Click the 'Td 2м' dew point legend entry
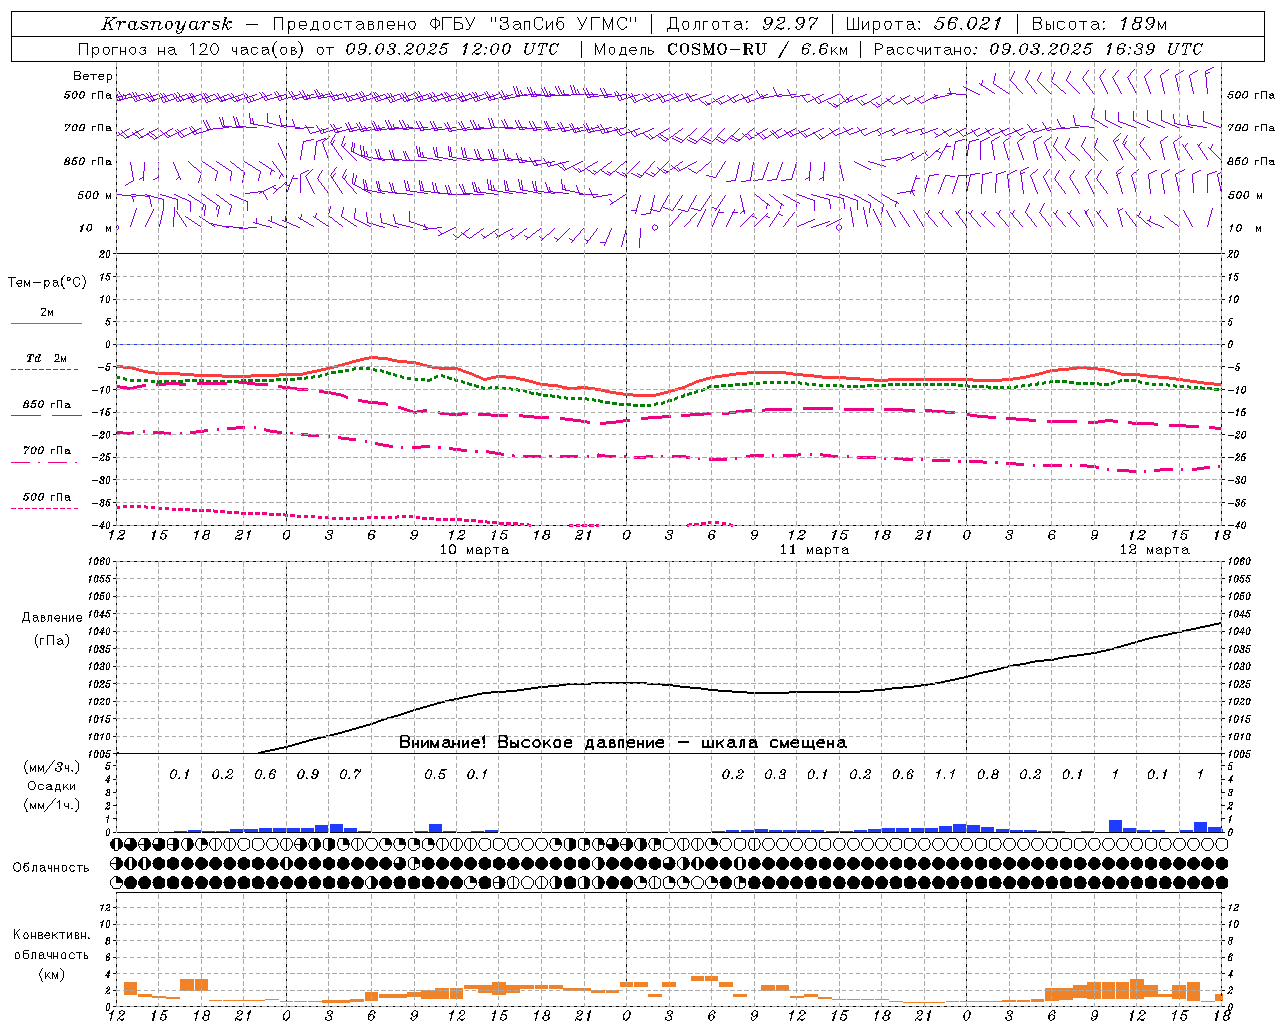This screenshot has width=1280, height=1024. (47, 358)
